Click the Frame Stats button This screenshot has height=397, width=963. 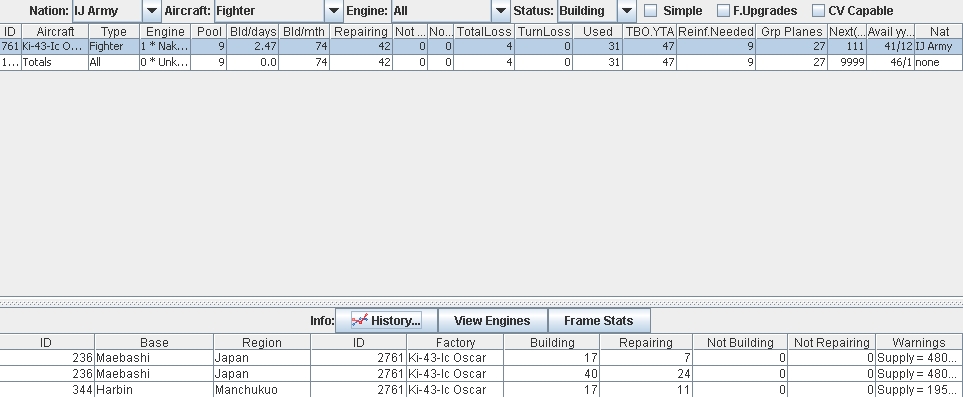599,321
